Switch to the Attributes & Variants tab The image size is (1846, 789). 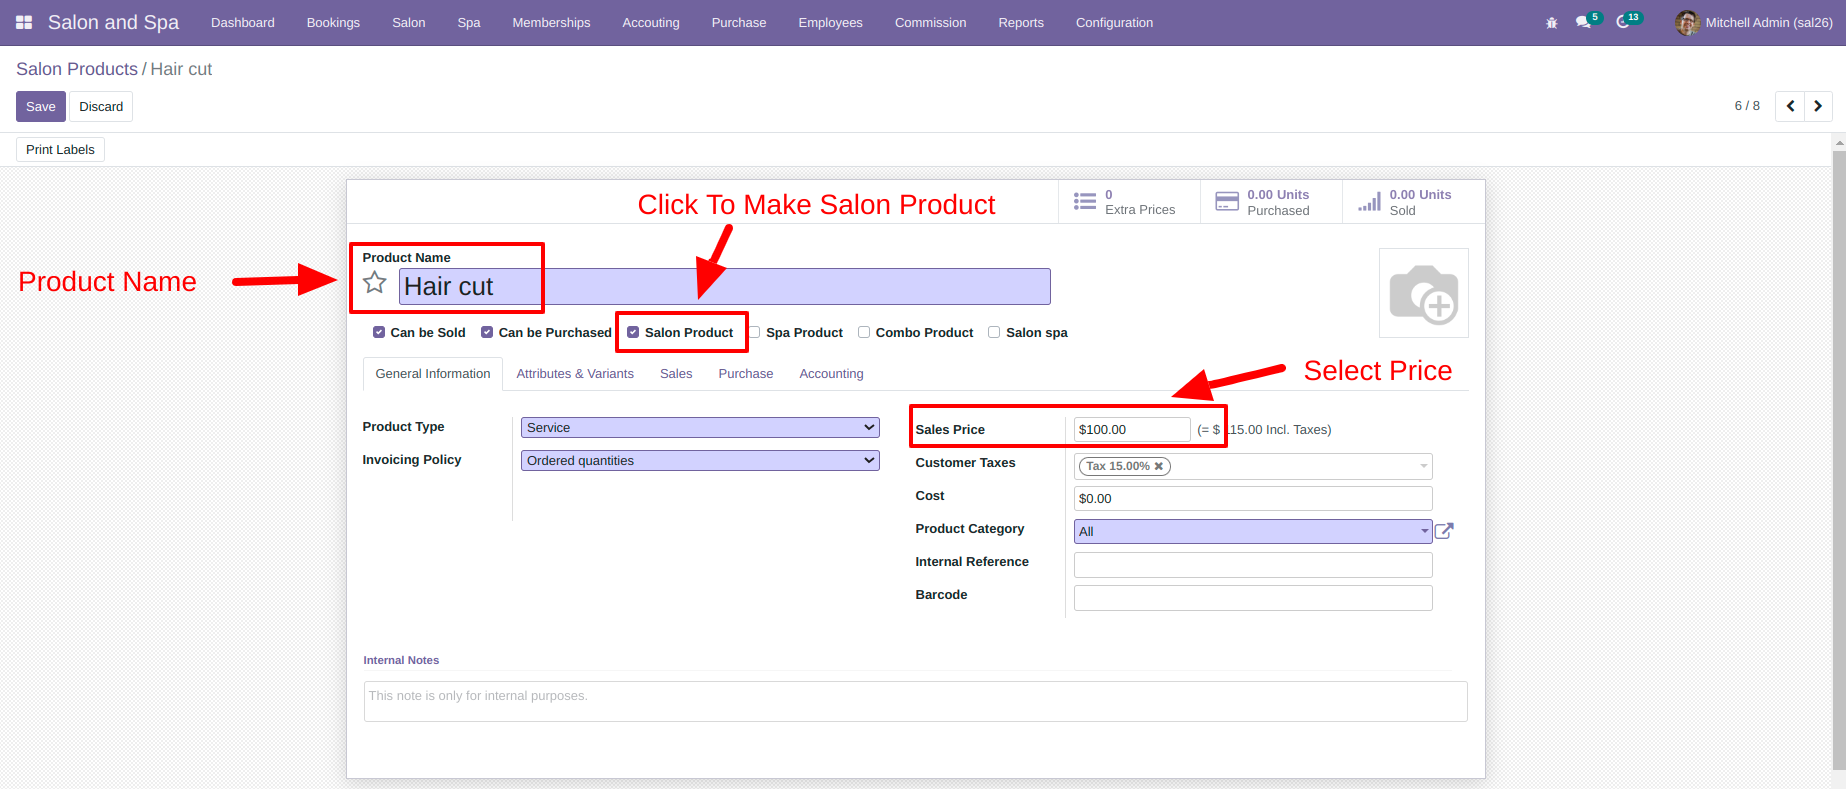pos(575,373)
